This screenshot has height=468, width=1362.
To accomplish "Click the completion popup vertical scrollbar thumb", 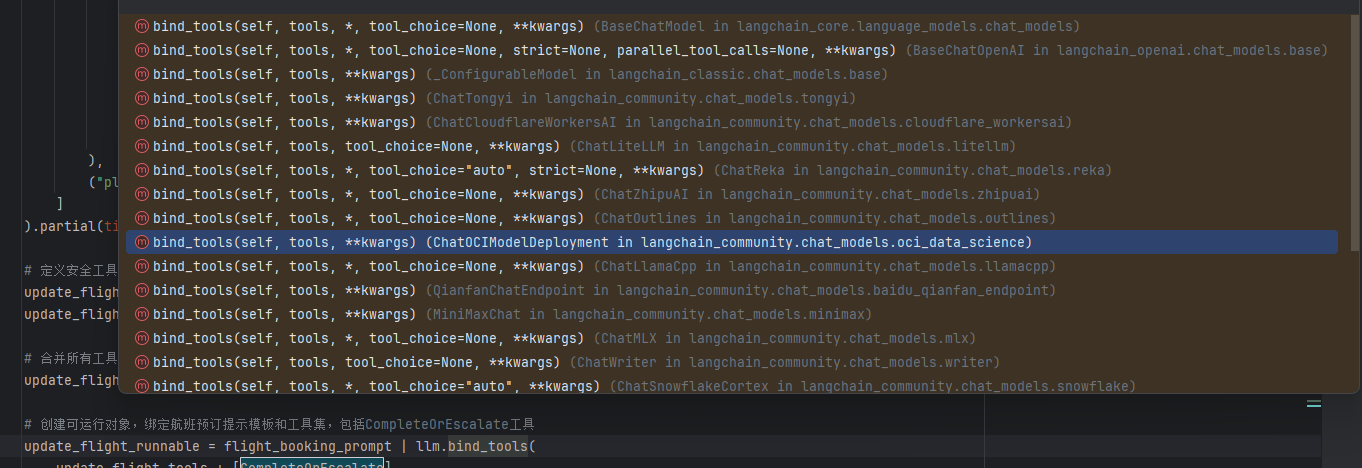I will click(1355, 132).
